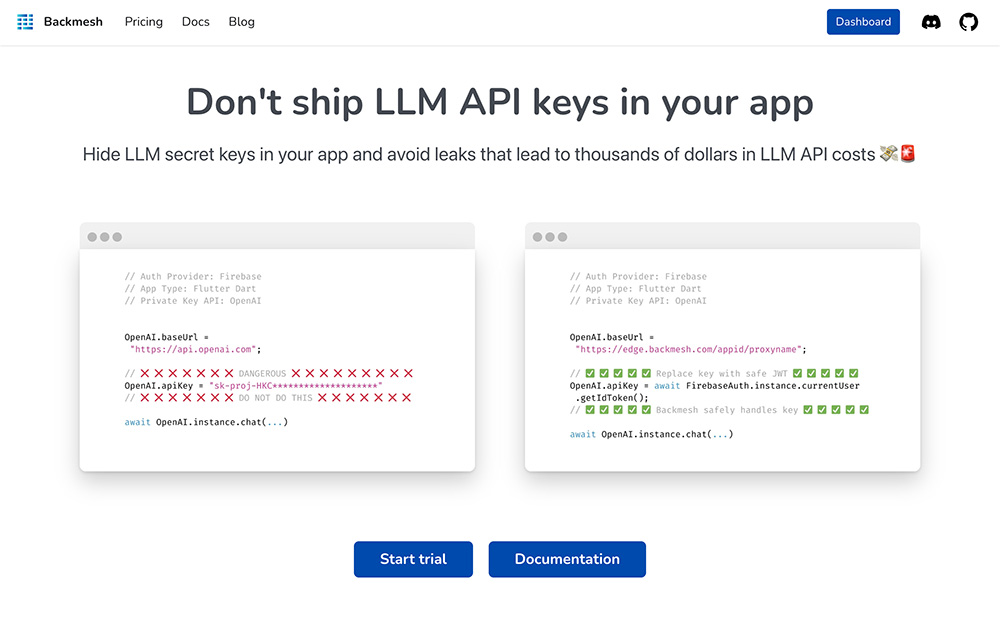Click the "https://edge.backmesh.com/appid/proxyname" string

point(688,349)
